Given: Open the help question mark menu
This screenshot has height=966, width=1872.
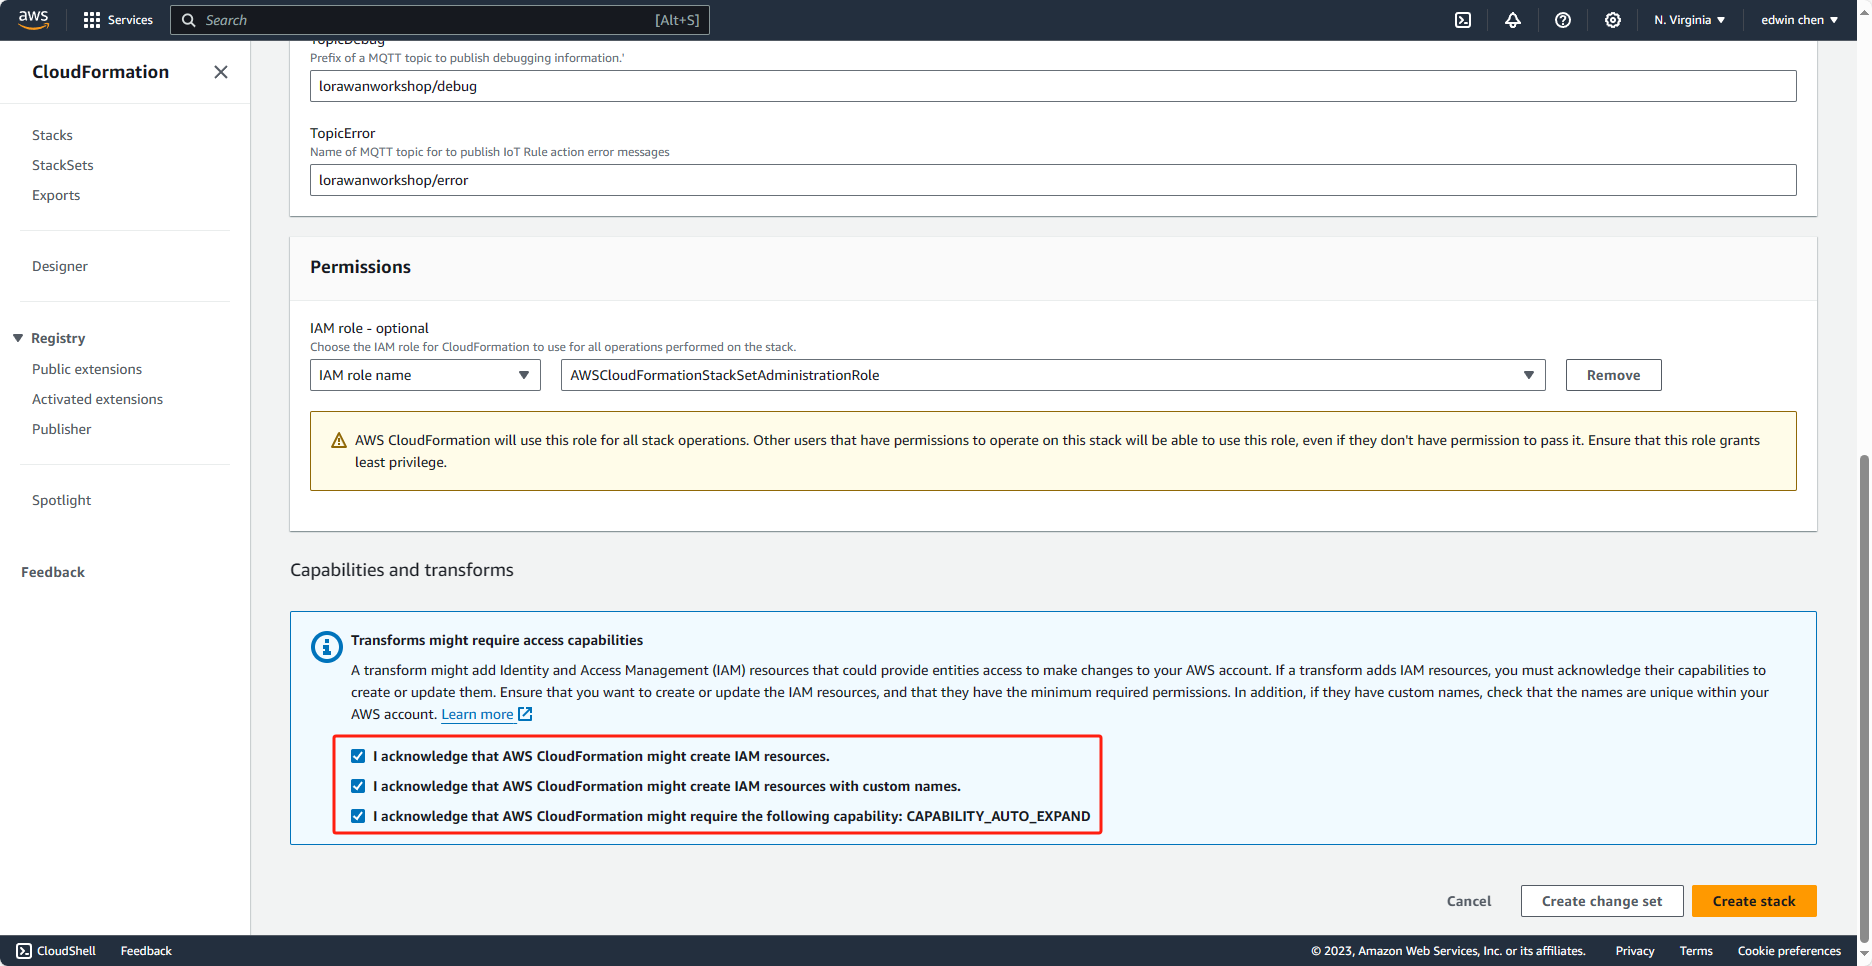Looking at the screenshot, I should click(x=1563, y=20).
